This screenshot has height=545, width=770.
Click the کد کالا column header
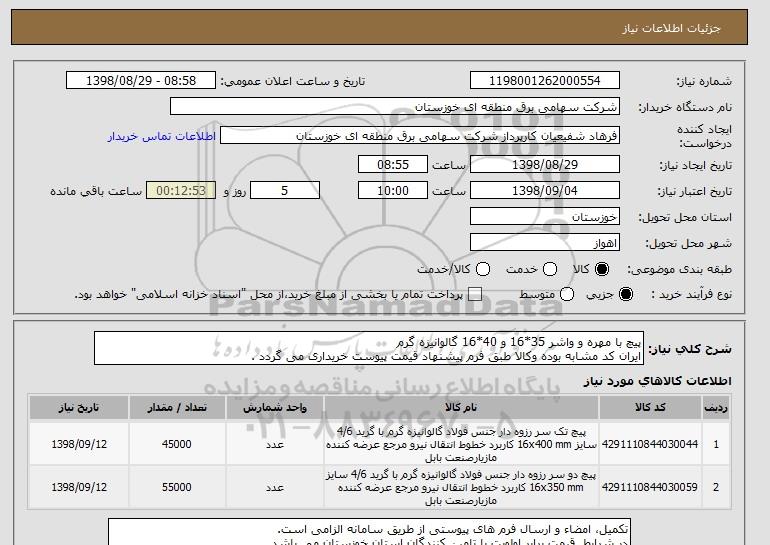click(650, 408)
